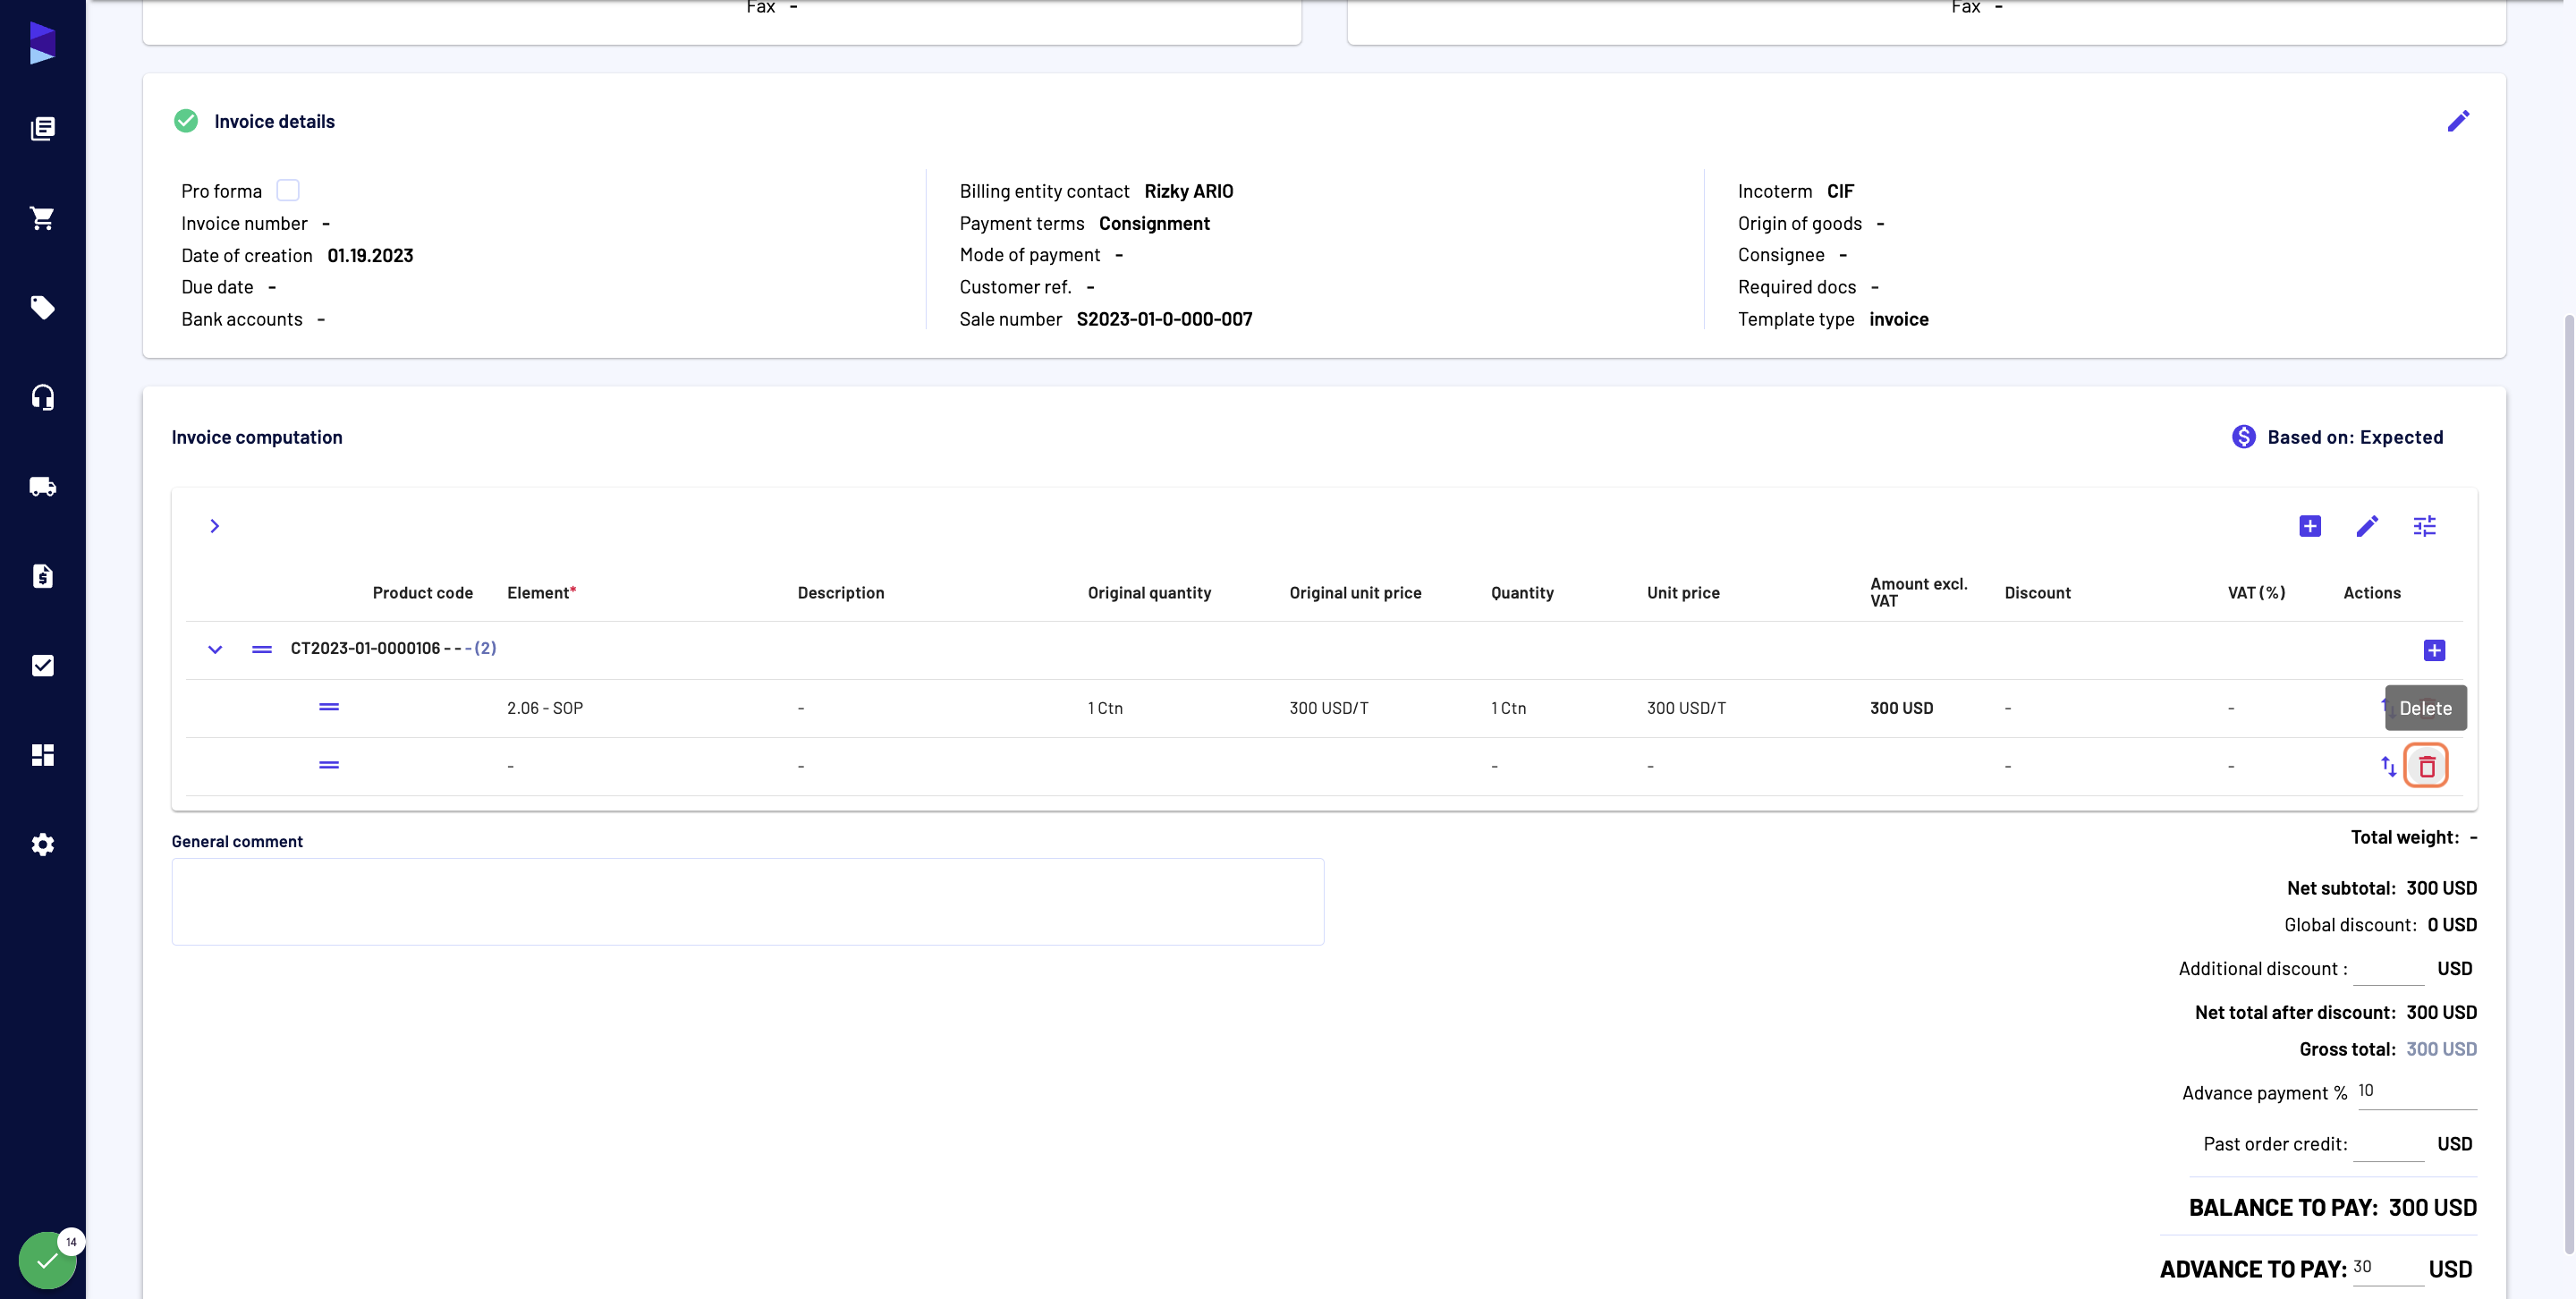The height and width of the screenshot is (1299, 2576).
Task: Click sale number S2023-01-0-000-007
Action: (1164, 319)
